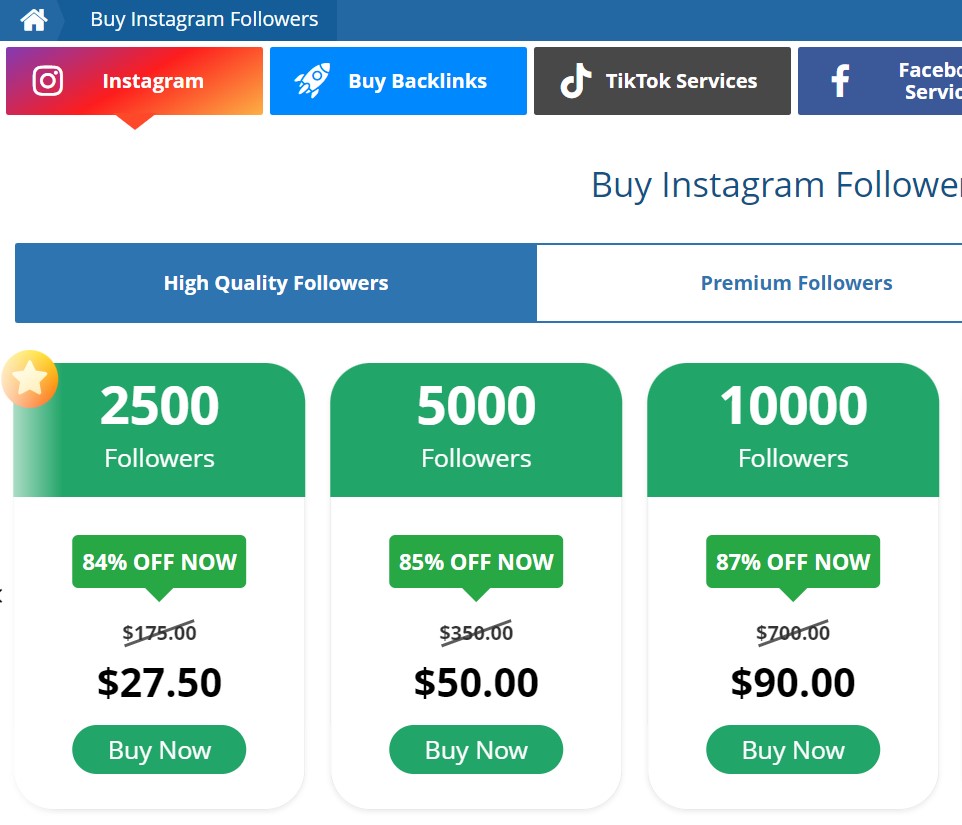This screenshot has width=962, height=825.
Task: Switch to Premium Followers tab
Action: tap(749, 283)
